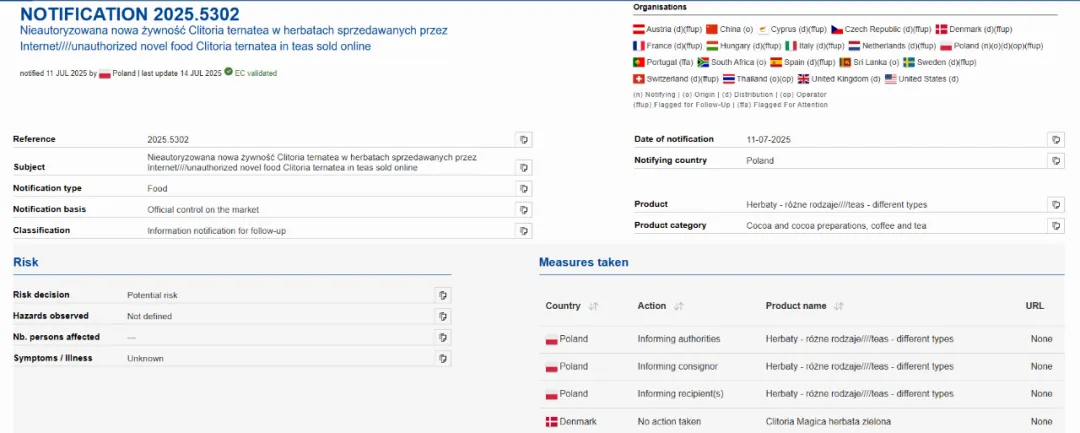Copy the Product category value
This screenshot has height=433, width=1080.
coord(1056,226)
